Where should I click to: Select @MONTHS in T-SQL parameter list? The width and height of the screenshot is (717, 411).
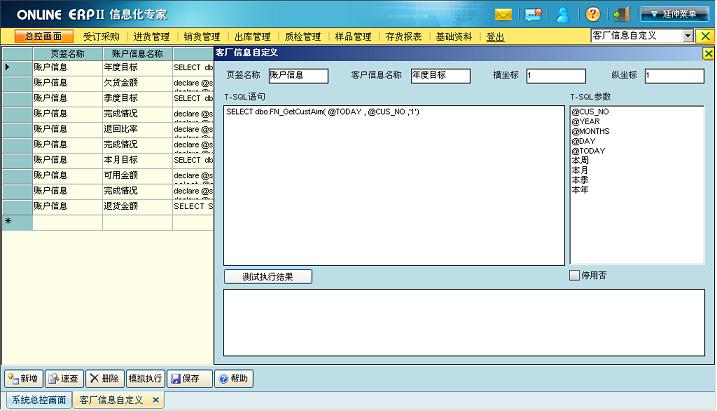tap(590, 131)
